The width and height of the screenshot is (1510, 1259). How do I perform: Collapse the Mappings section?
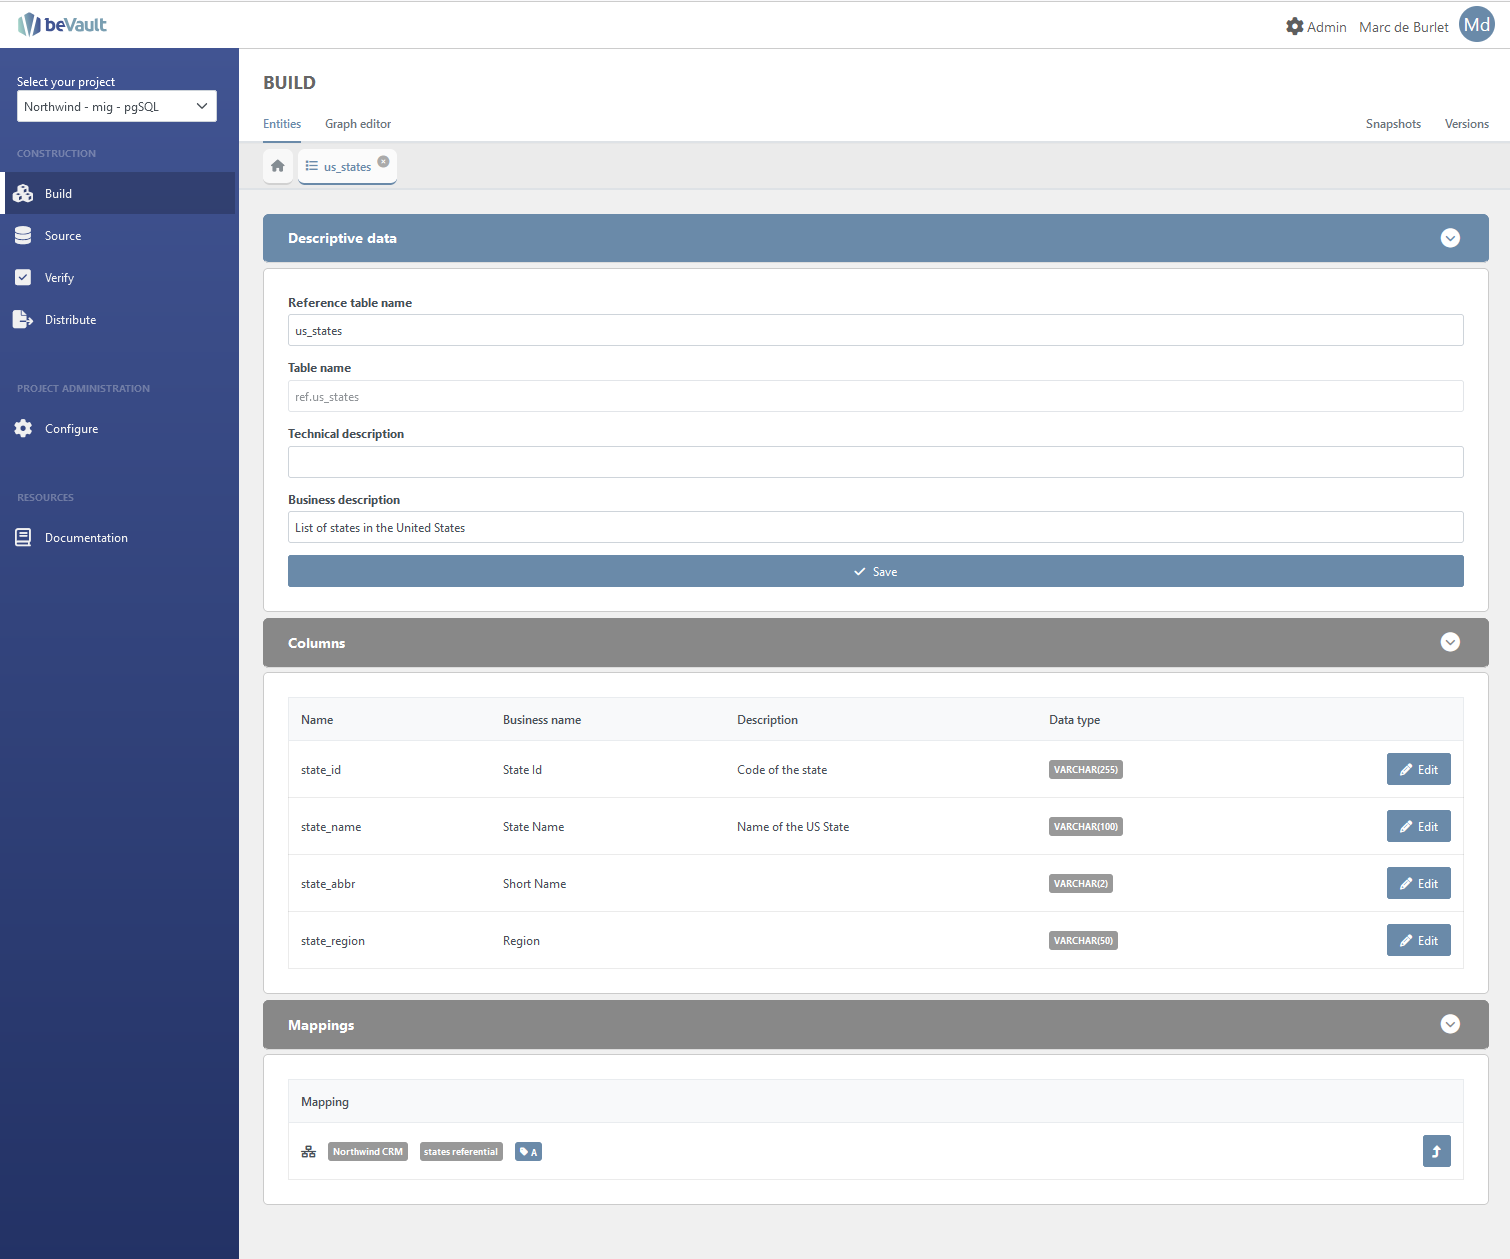tap(1450, 1024)
